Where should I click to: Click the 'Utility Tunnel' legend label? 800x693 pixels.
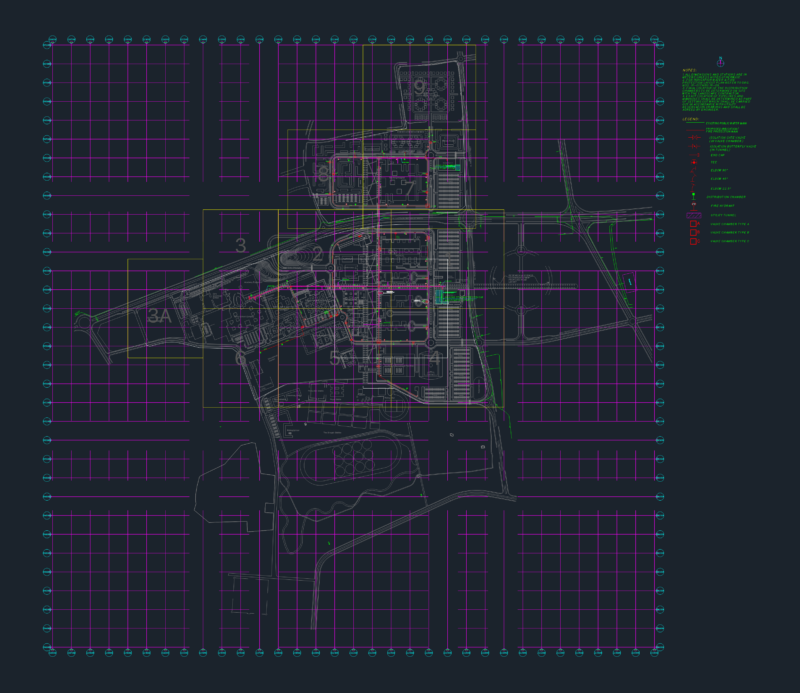click(723, 215)
